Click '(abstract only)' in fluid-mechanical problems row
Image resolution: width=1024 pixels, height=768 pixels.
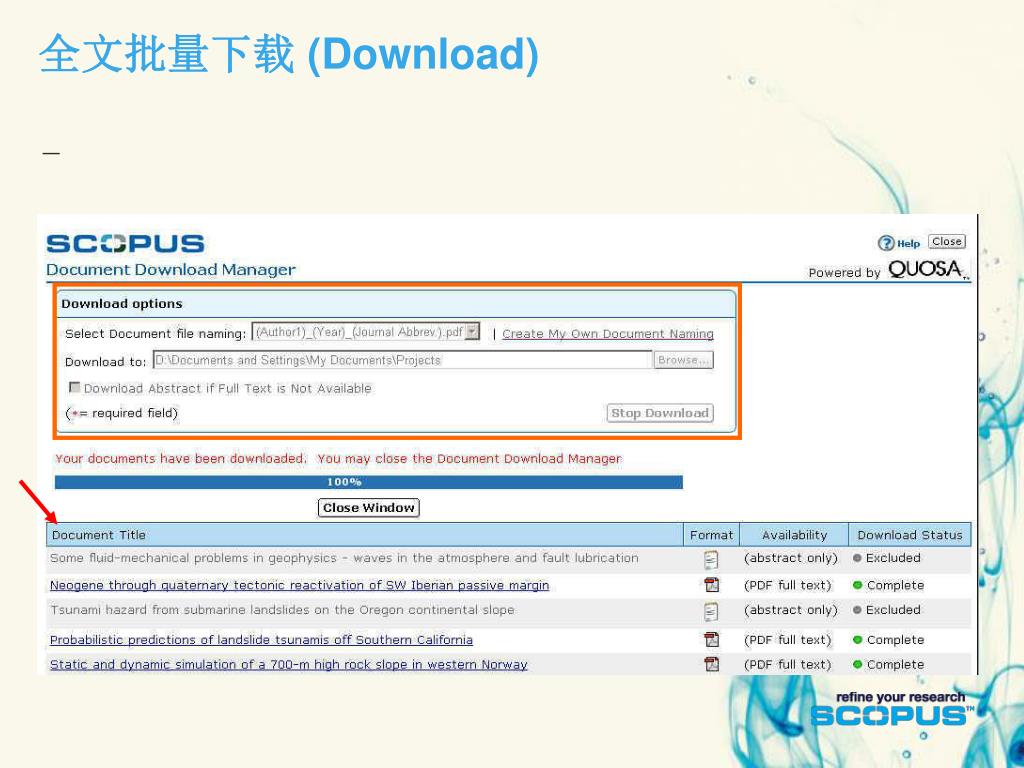click(790, 558)
